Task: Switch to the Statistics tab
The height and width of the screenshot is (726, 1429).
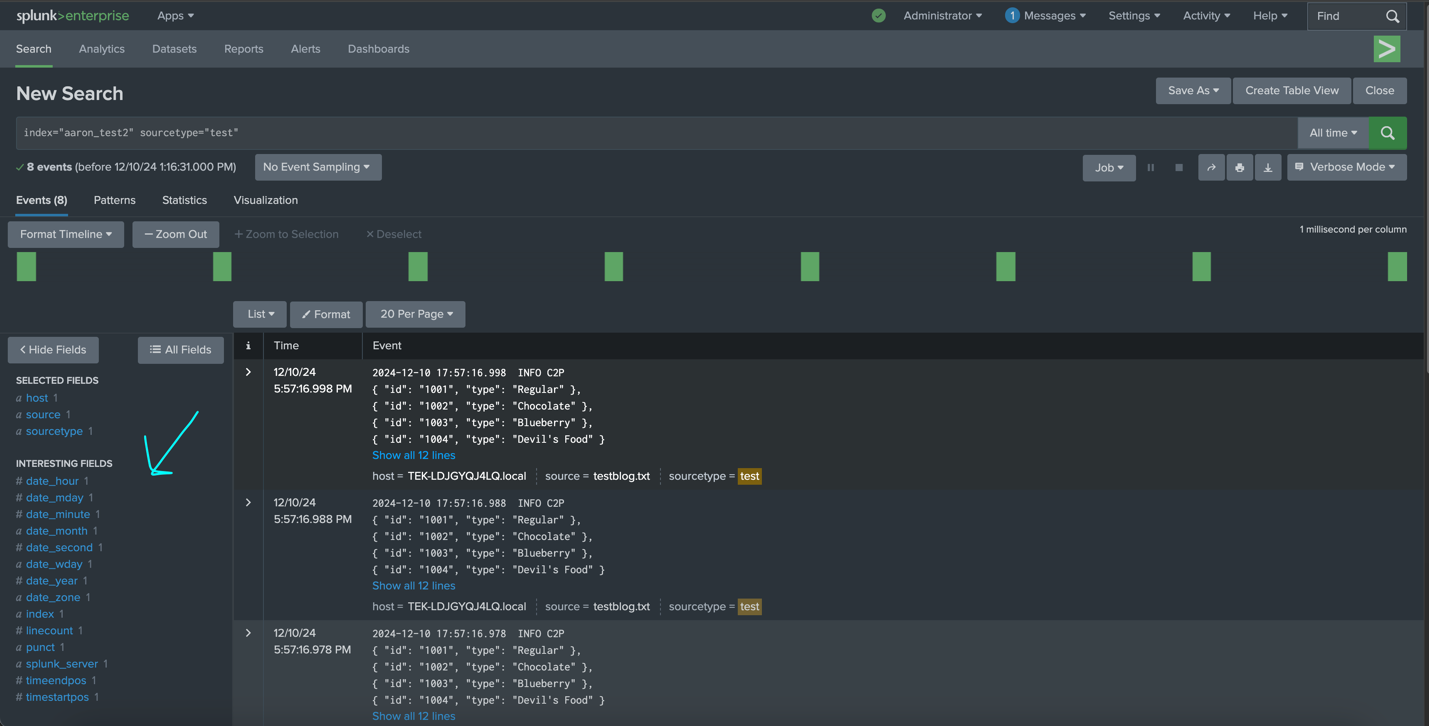Action: [x=184, y=200]
